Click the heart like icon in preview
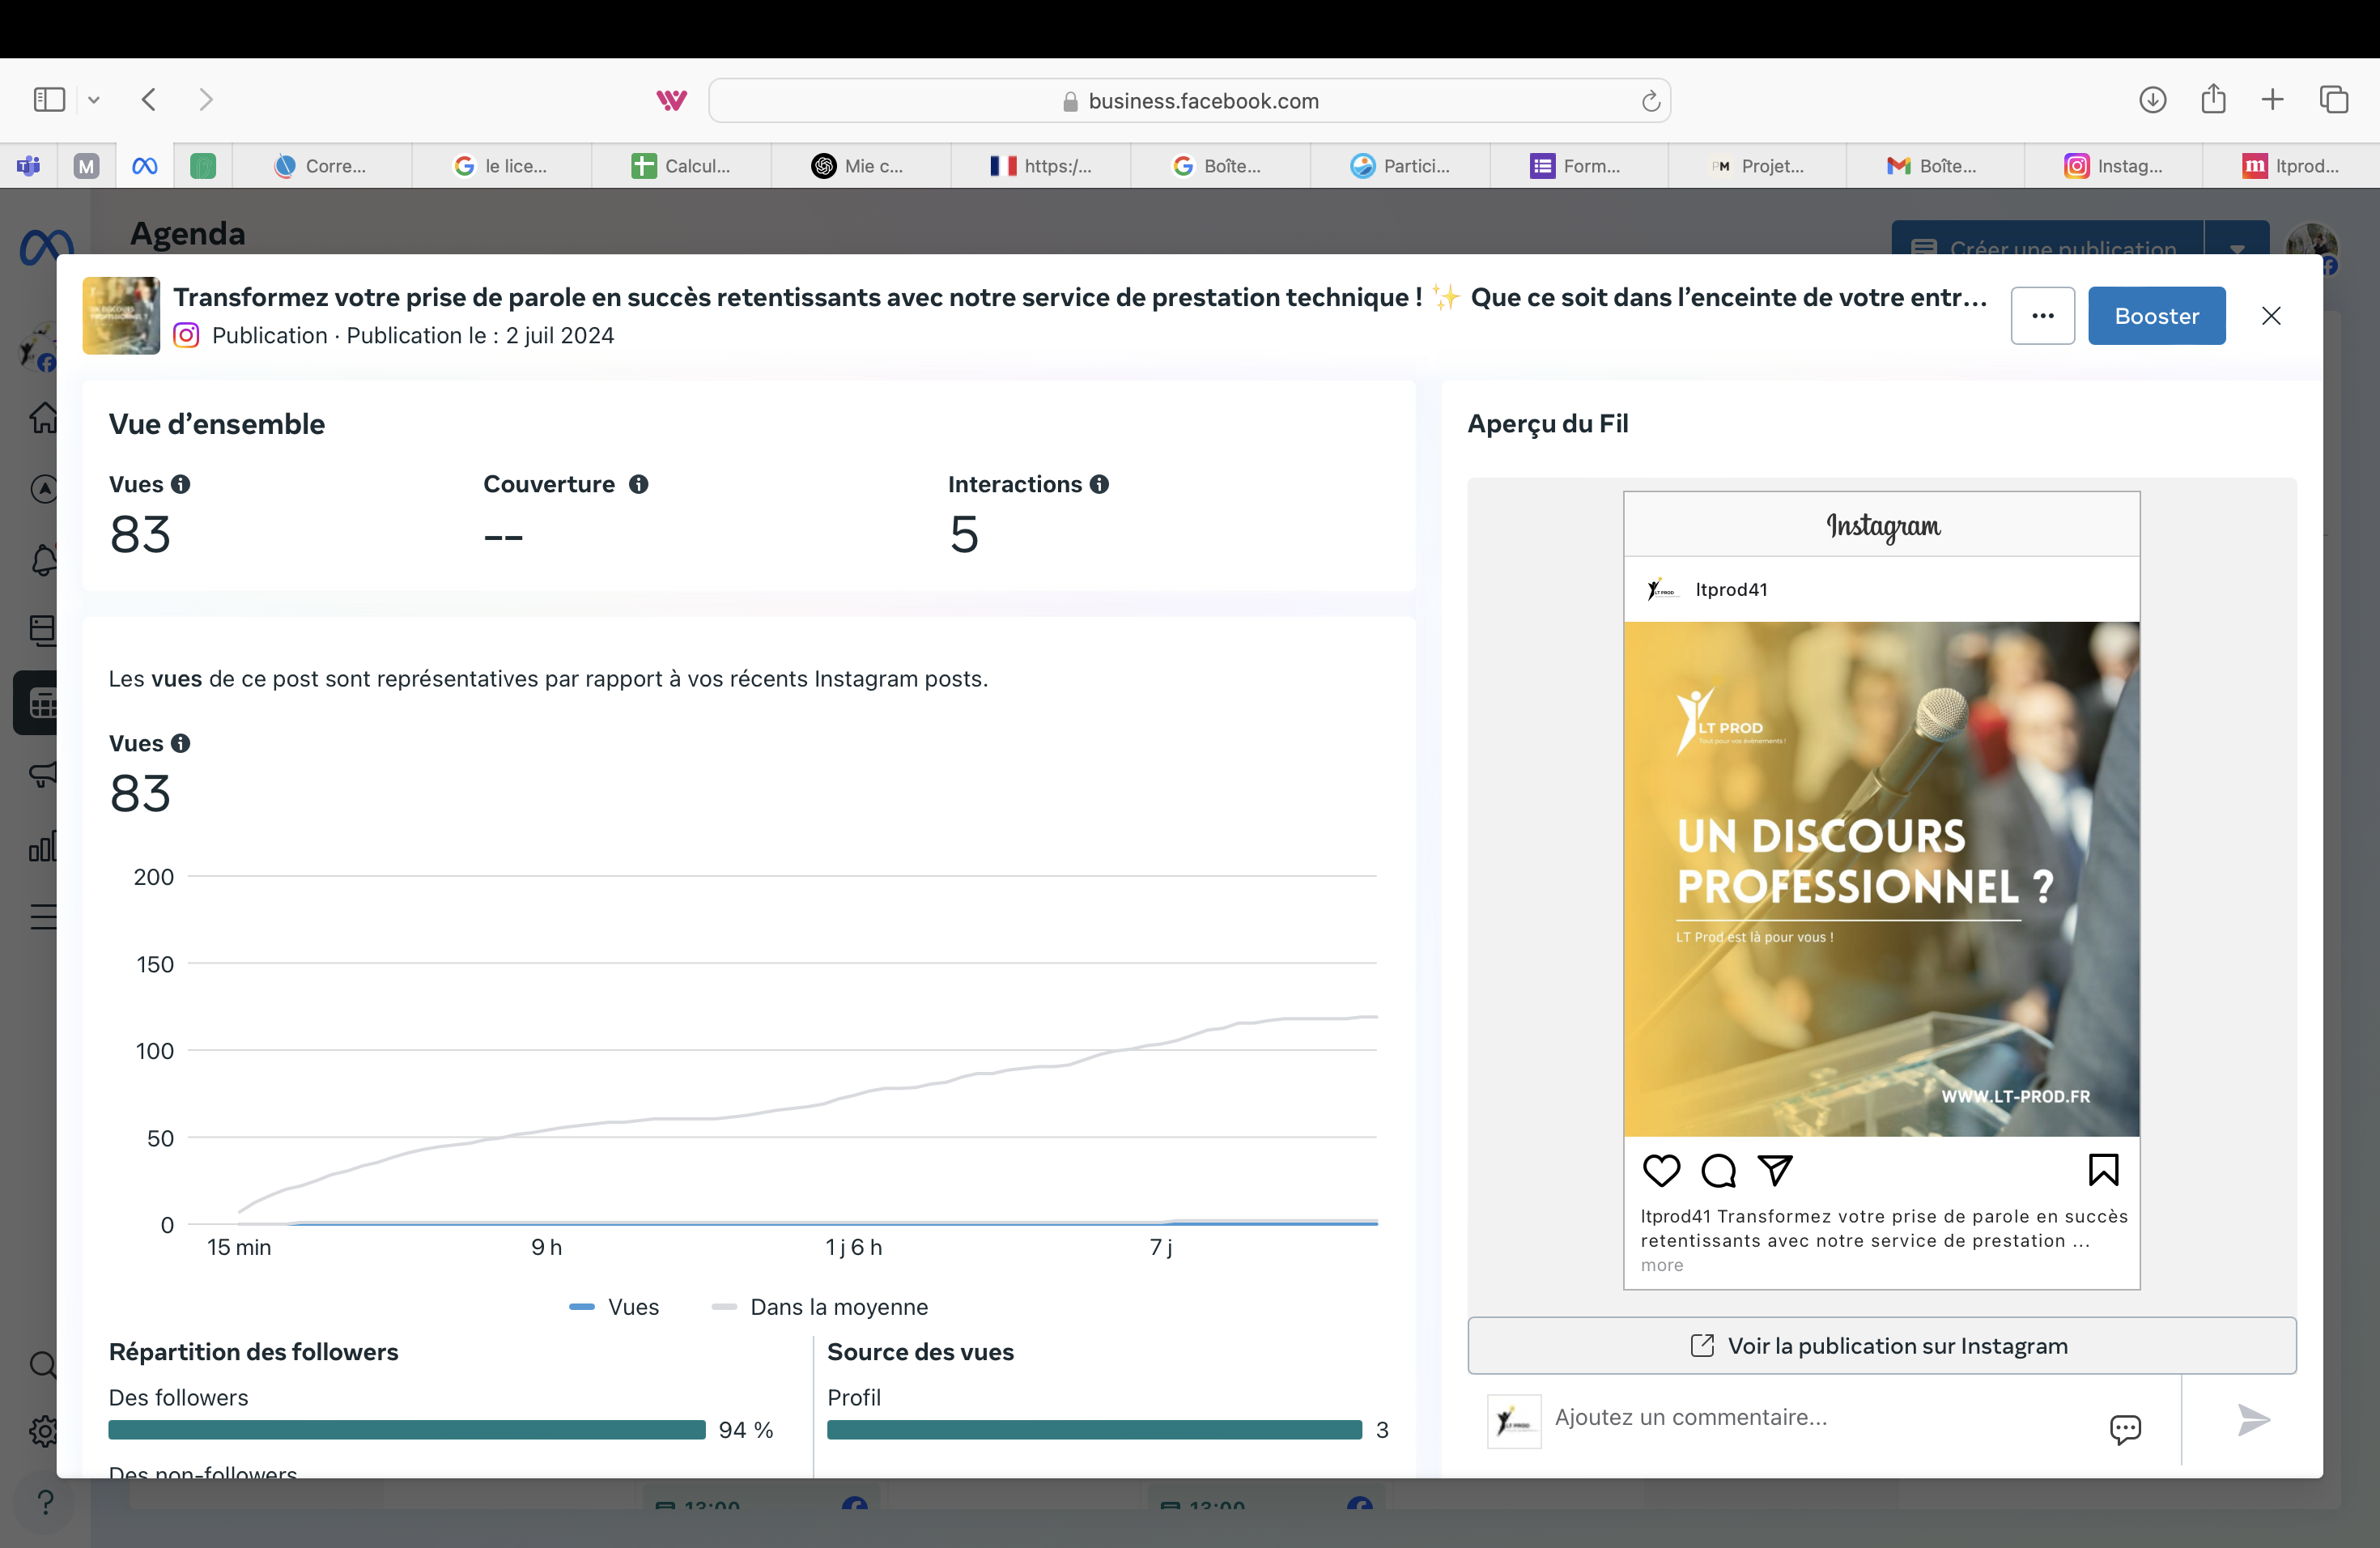This screenshot has width=2380, height=1548. coord(1661,1170)
